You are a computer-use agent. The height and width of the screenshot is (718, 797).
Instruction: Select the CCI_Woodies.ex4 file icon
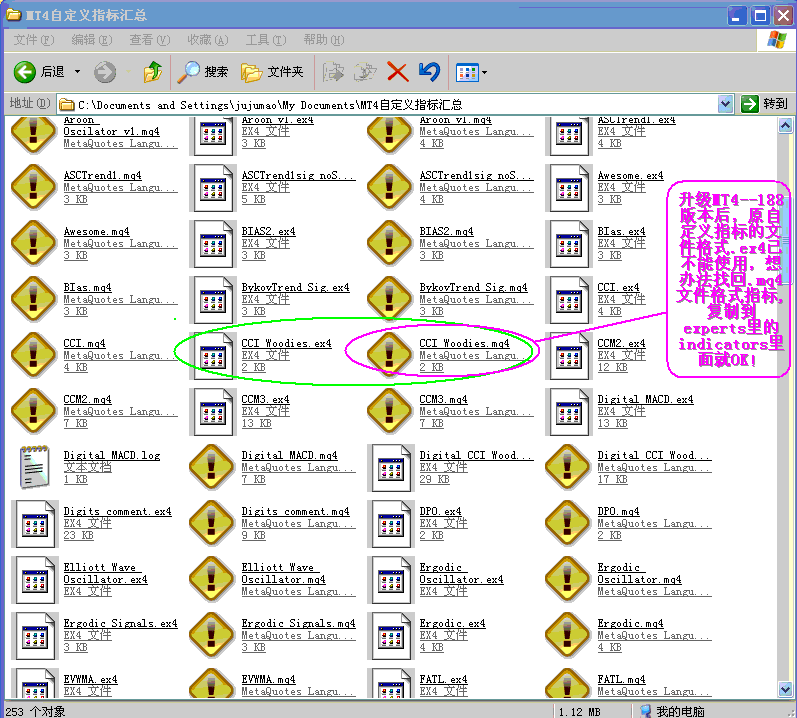tap(212, 356)
